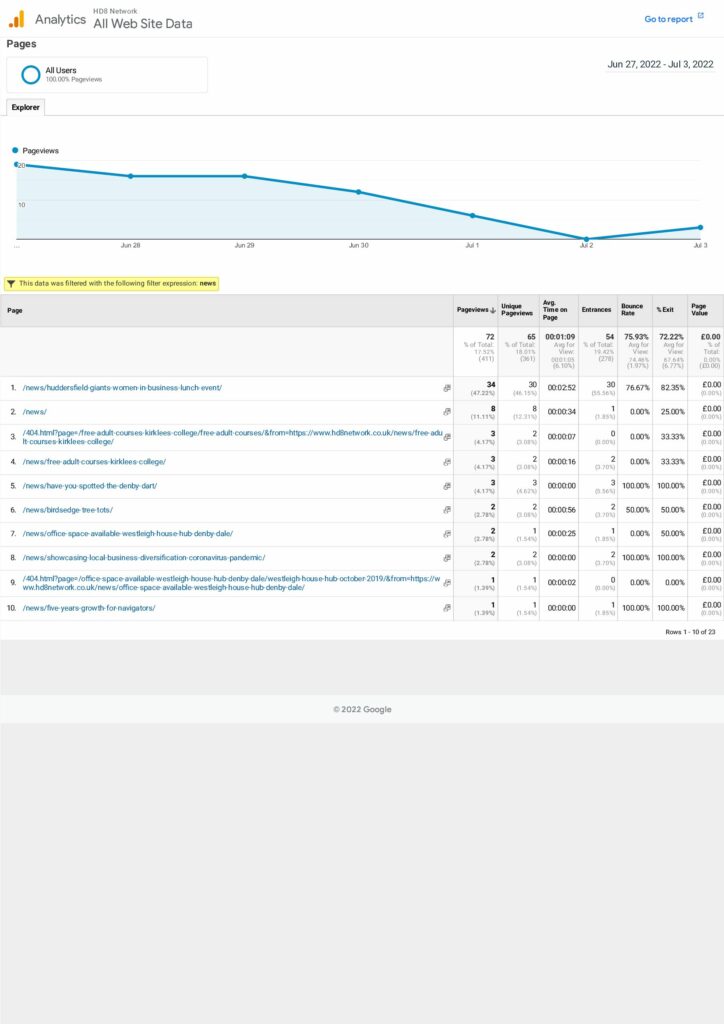Click the Jun 30 data point on chart
The width and height of the screenshot is (724, 1024).
(358, 191)
